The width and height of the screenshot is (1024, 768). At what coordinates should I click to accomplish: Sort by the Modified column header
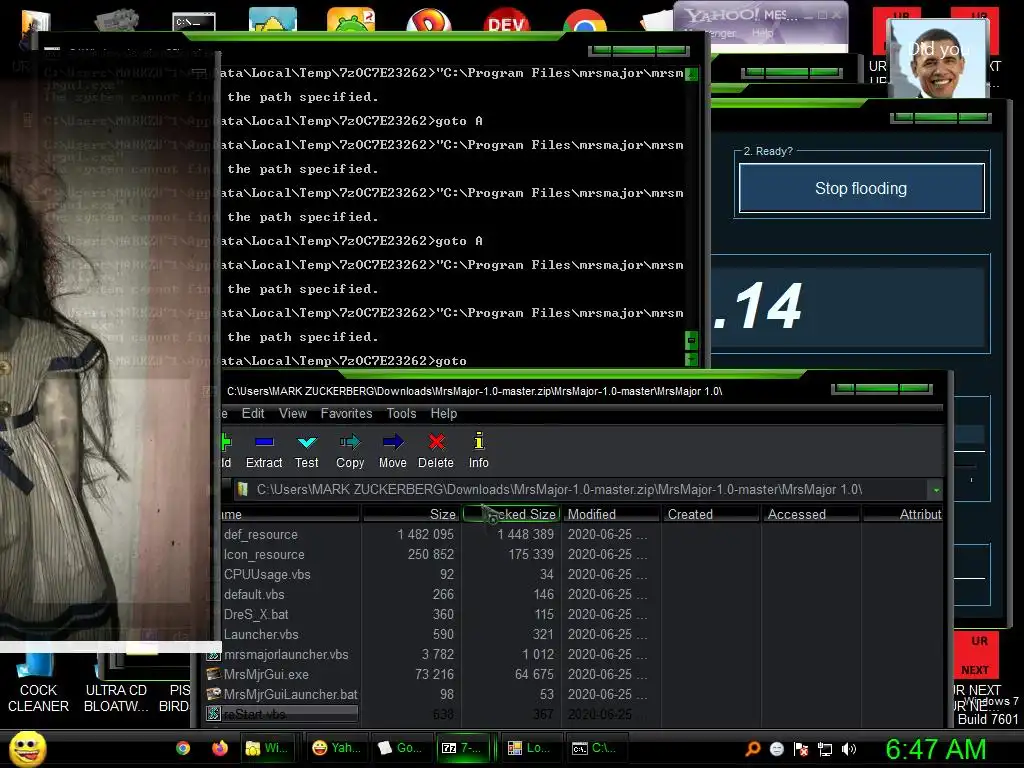point(611,514)
